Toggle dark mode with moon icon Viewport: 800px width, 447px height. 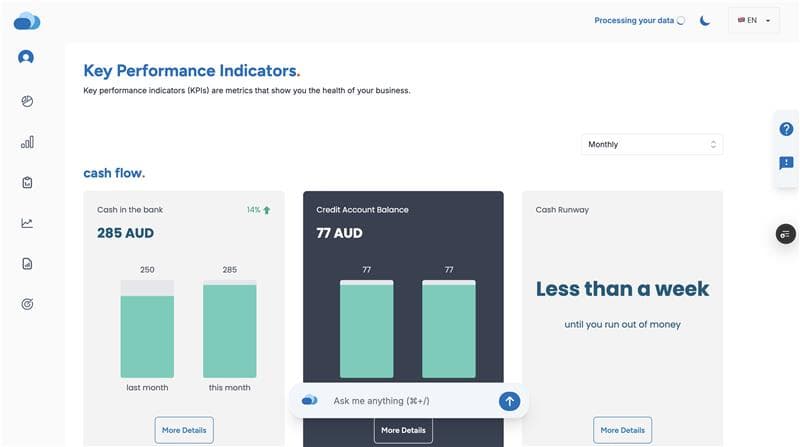tap(705, 21)
